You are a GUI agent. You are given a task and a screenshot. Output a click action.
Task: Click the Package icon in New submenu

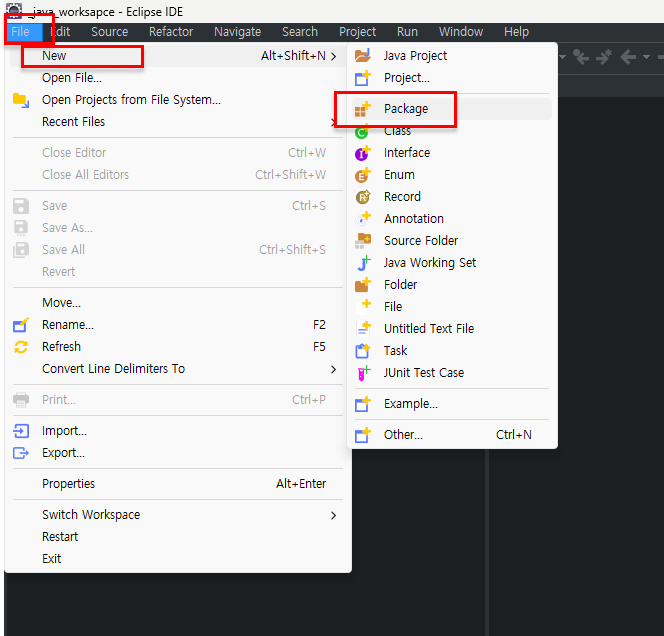[x=362, y=109]
